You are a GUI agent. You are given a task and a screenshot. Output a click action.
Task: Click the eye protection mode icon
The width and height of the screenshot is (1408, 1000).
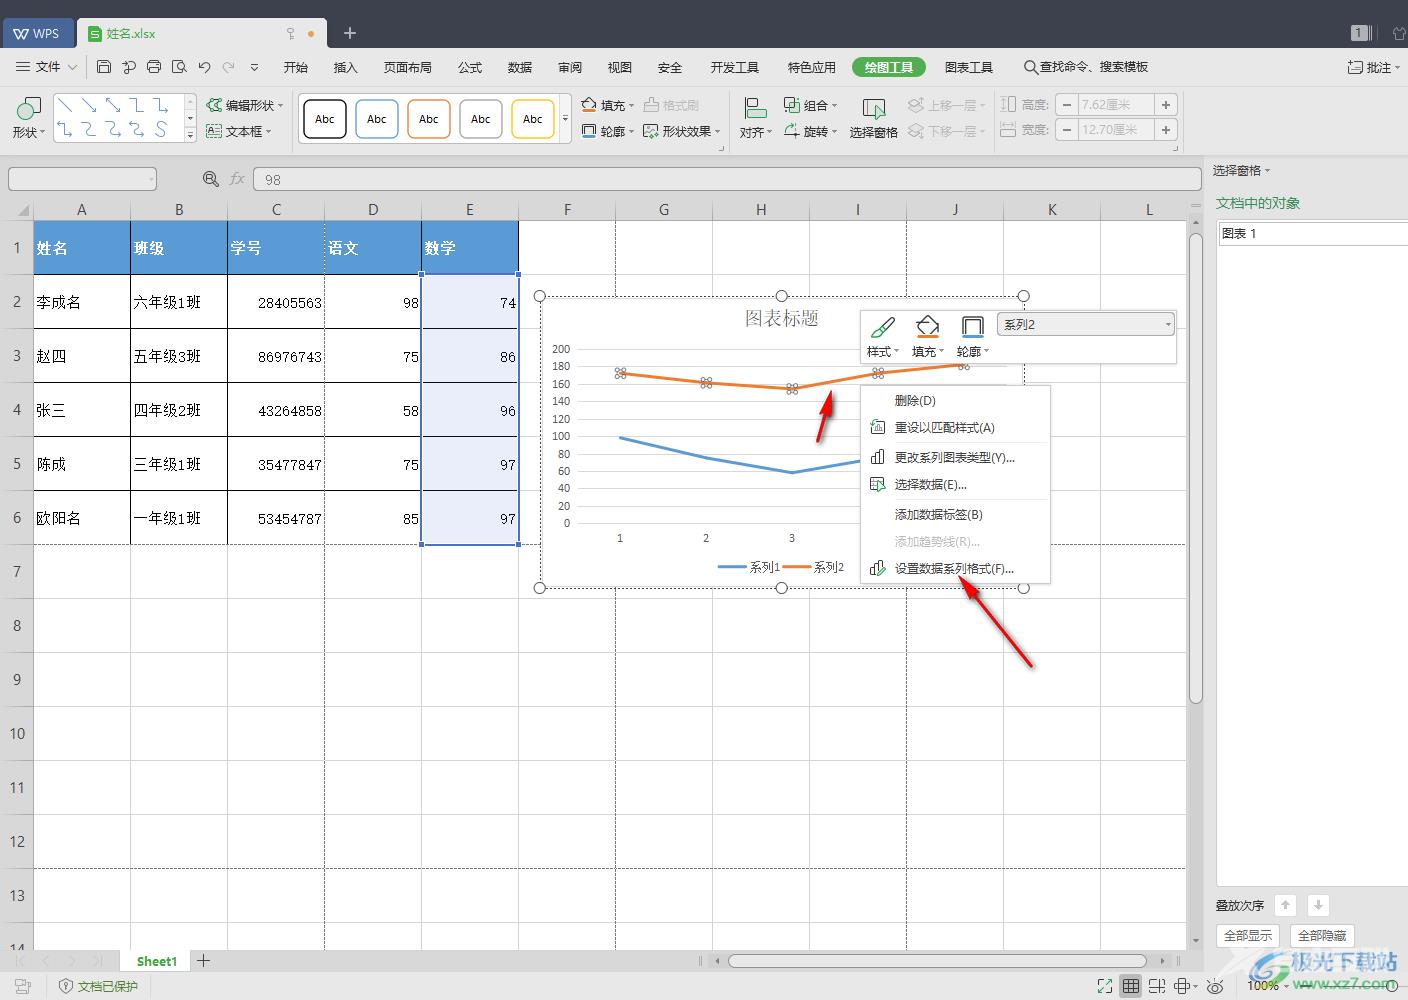point(1215,986)
